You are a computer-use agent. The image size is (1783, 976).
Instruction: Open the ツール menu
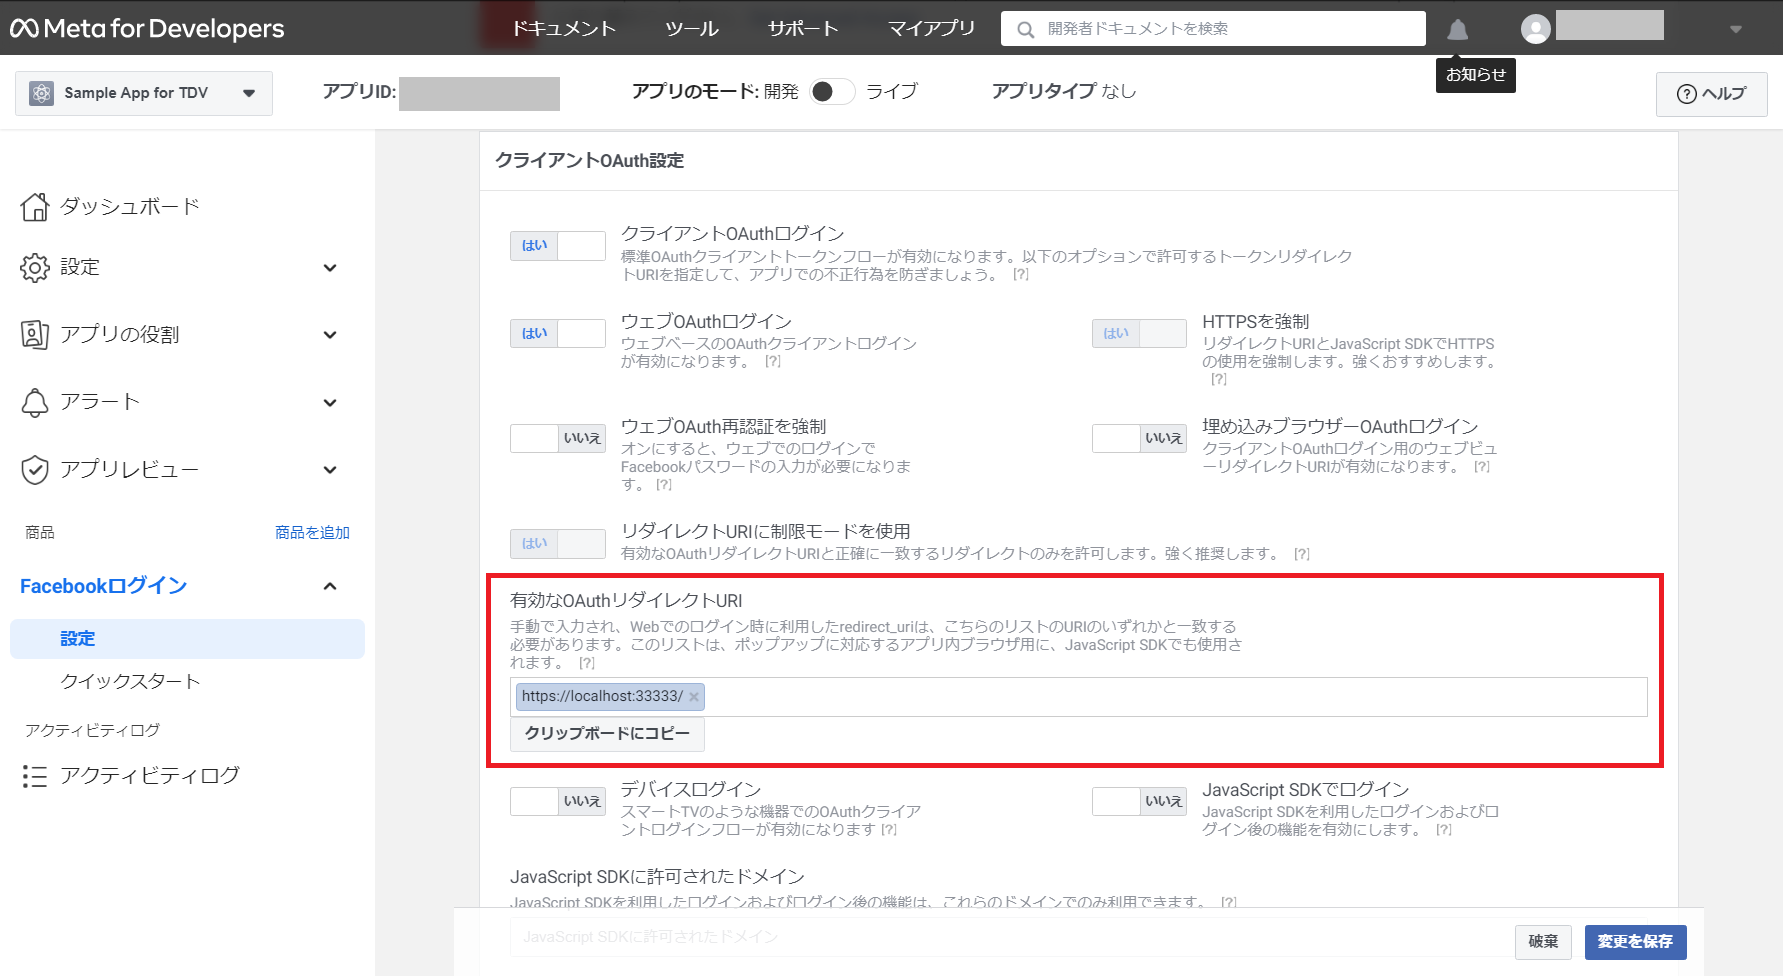[x=692, y=29]
